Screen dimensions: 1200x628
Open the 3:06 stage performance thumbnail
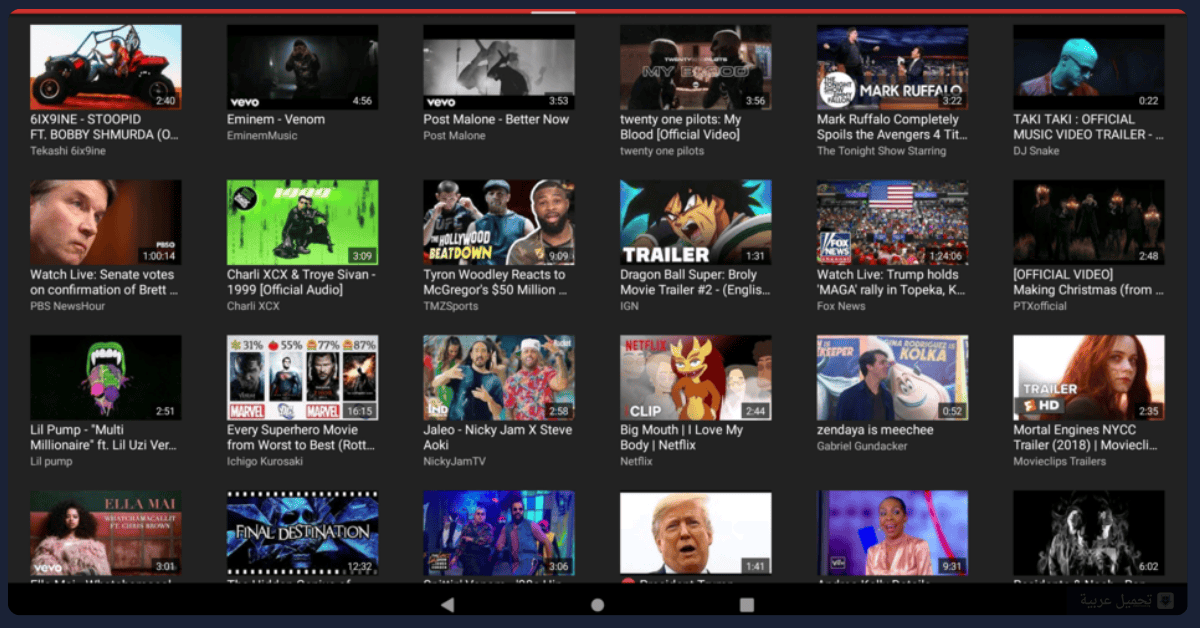[499, 533]
